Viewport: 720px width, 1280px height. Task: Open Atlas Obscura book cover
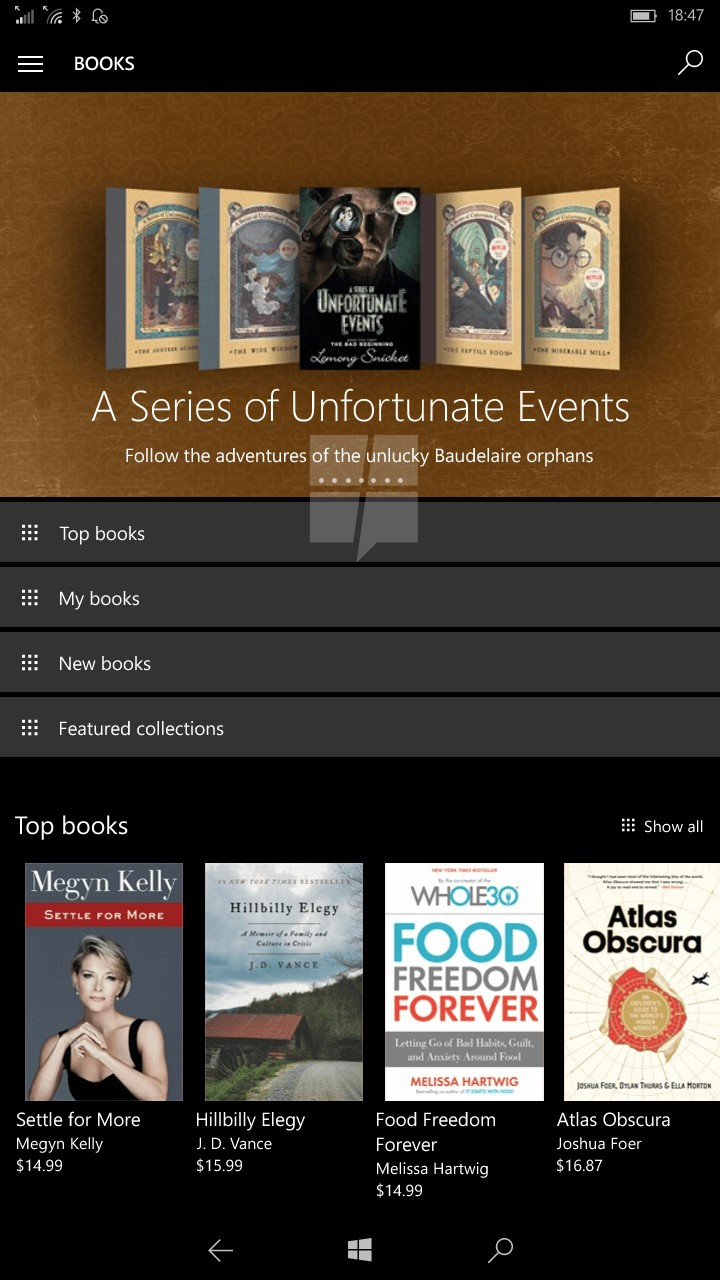click(x=642, y=982)
